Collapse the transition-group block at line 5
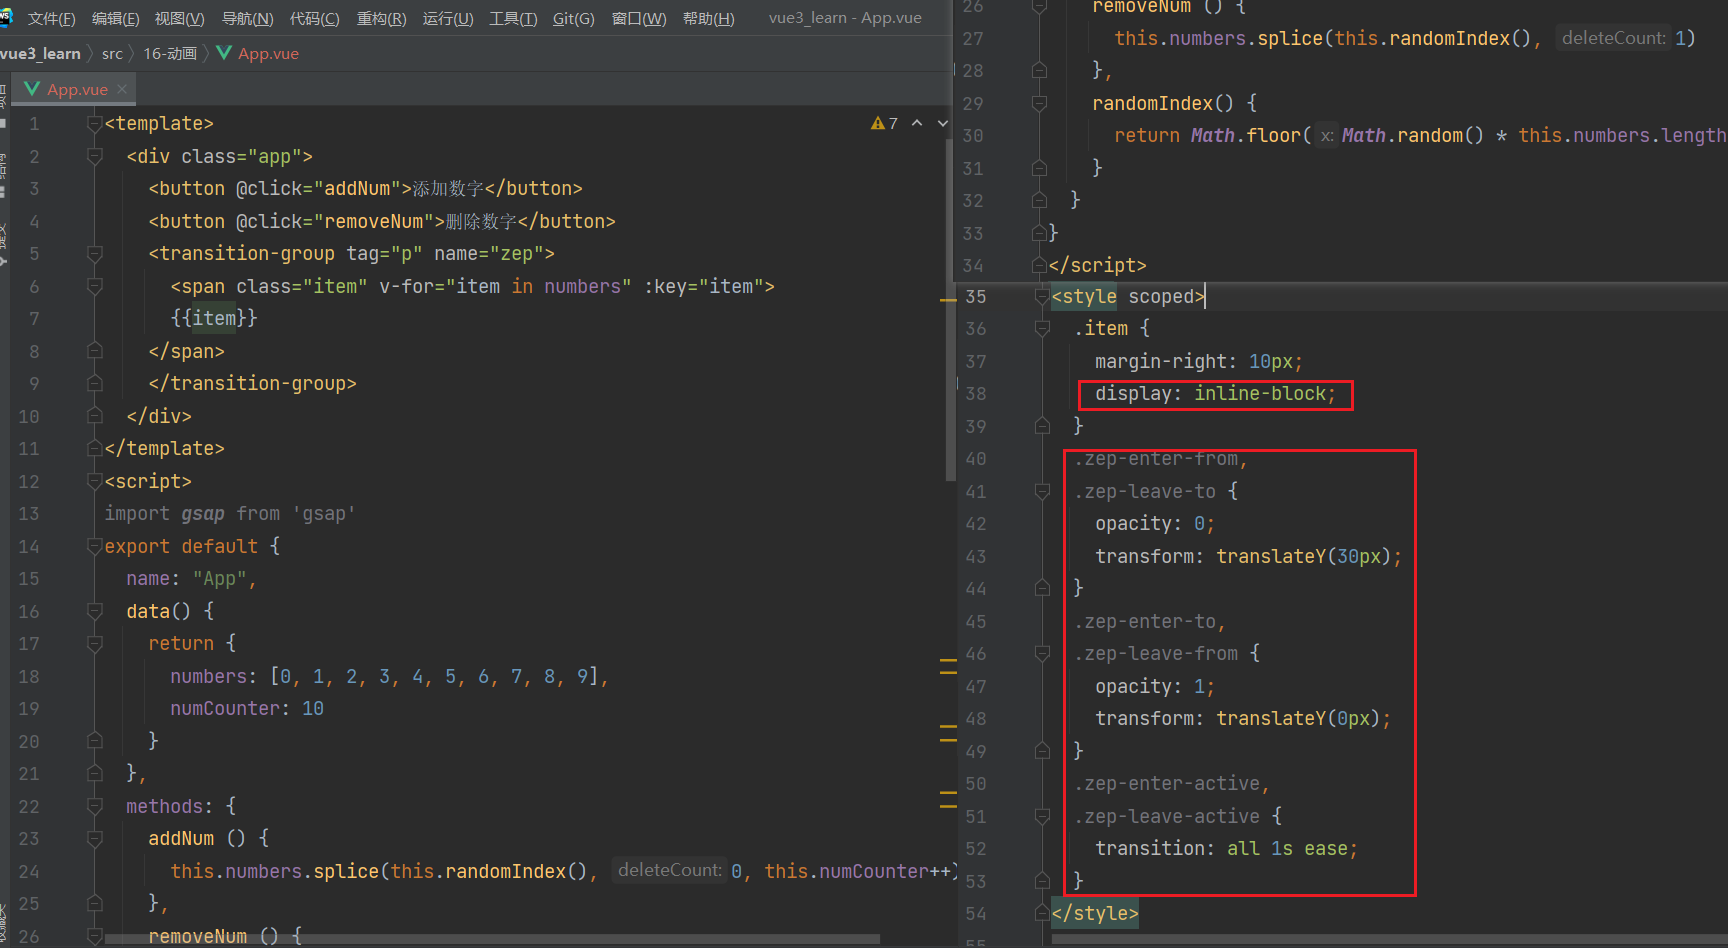1728x948 pixels. point(94,253)
